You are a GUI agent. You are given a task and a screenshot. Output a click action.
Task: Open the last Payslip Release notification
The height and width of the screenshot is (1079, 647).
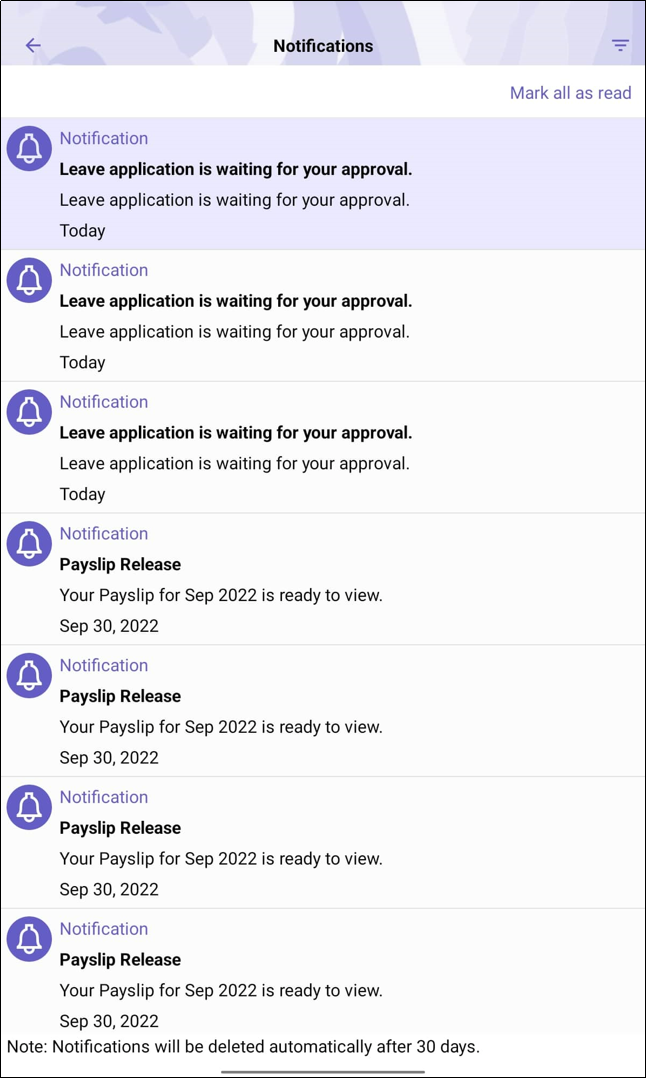[324, 970]
